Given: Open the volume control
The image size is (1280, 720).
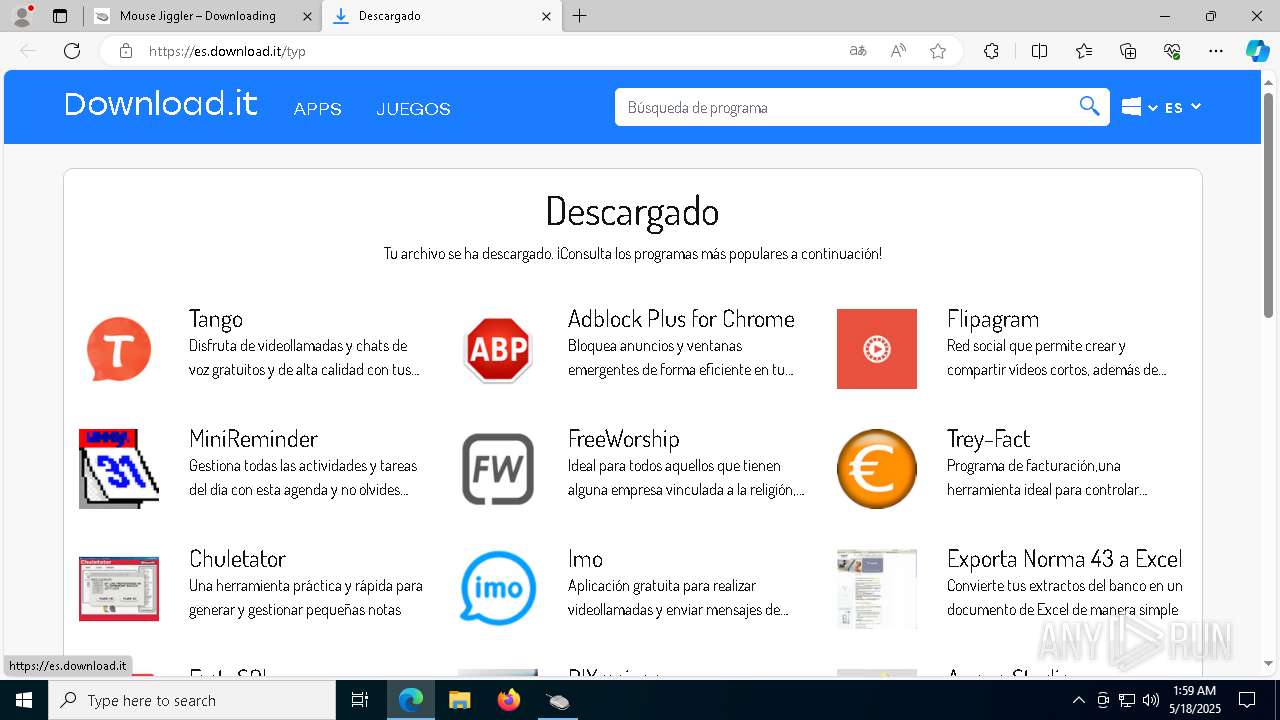Looking at the screenshot, I should (1150, 700).
